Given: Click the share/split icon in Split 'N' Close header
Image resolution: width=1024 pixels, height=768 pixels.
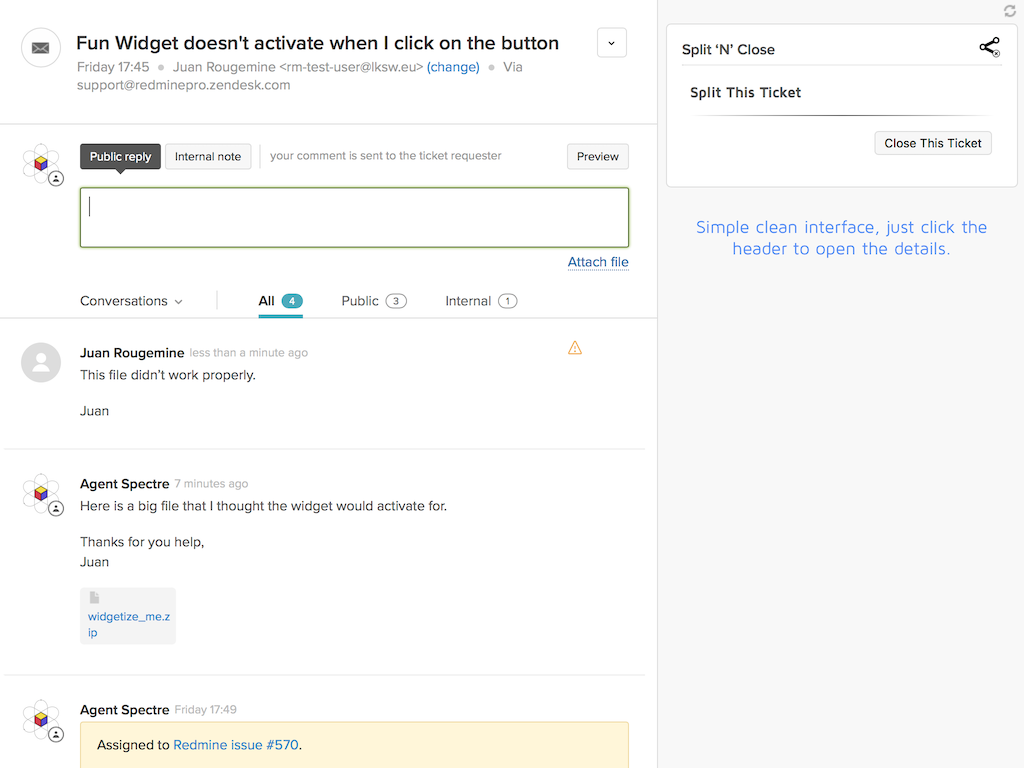Looking at the screenshot, I should pyautogui.click(x=988, y=47).
